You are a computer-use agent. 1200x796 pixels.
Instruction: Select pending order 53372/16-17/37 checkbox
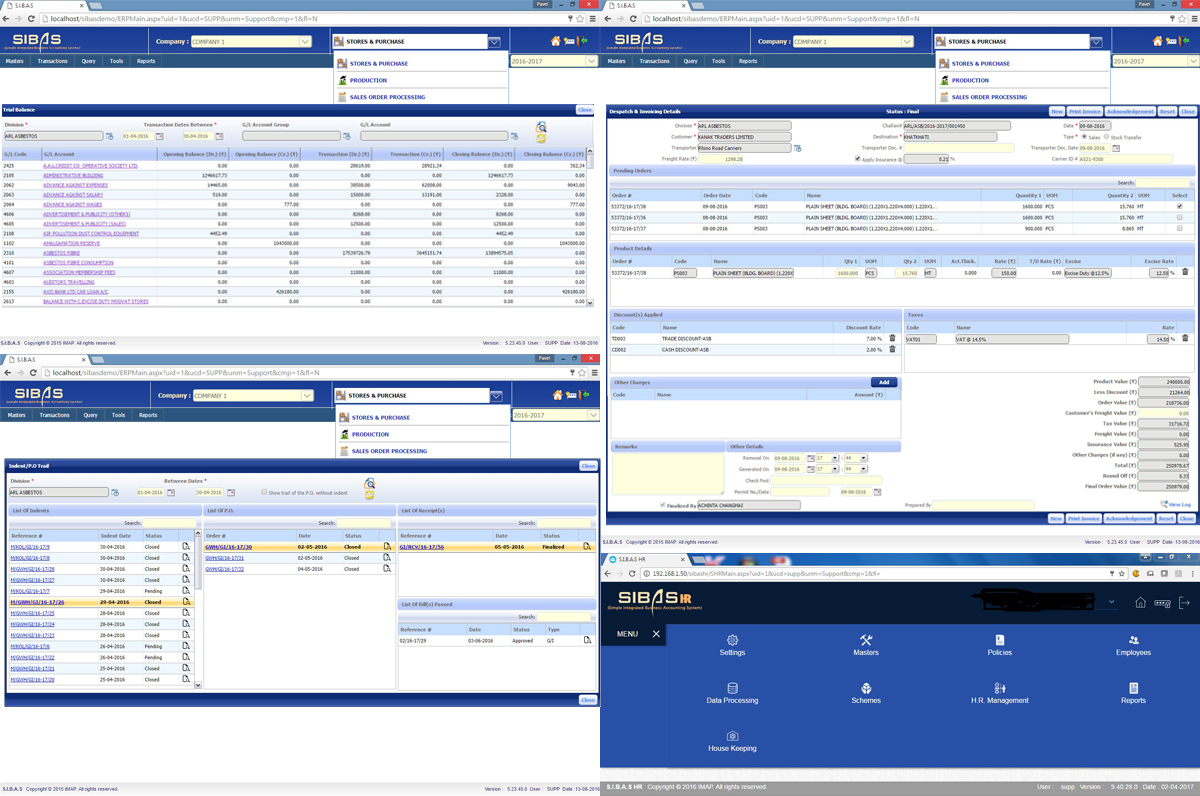tap(1180, 229)
